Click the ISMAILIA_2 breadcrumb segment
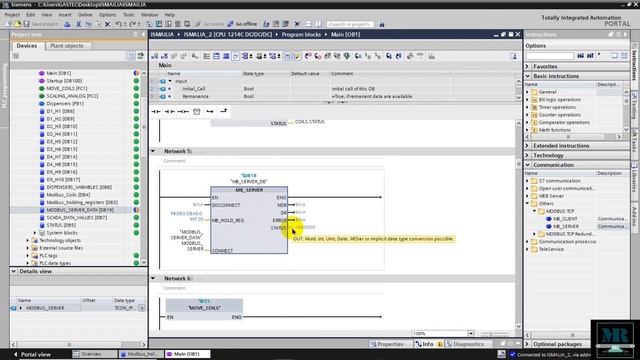This screenshot has width=640, height=360. (228, 35)
